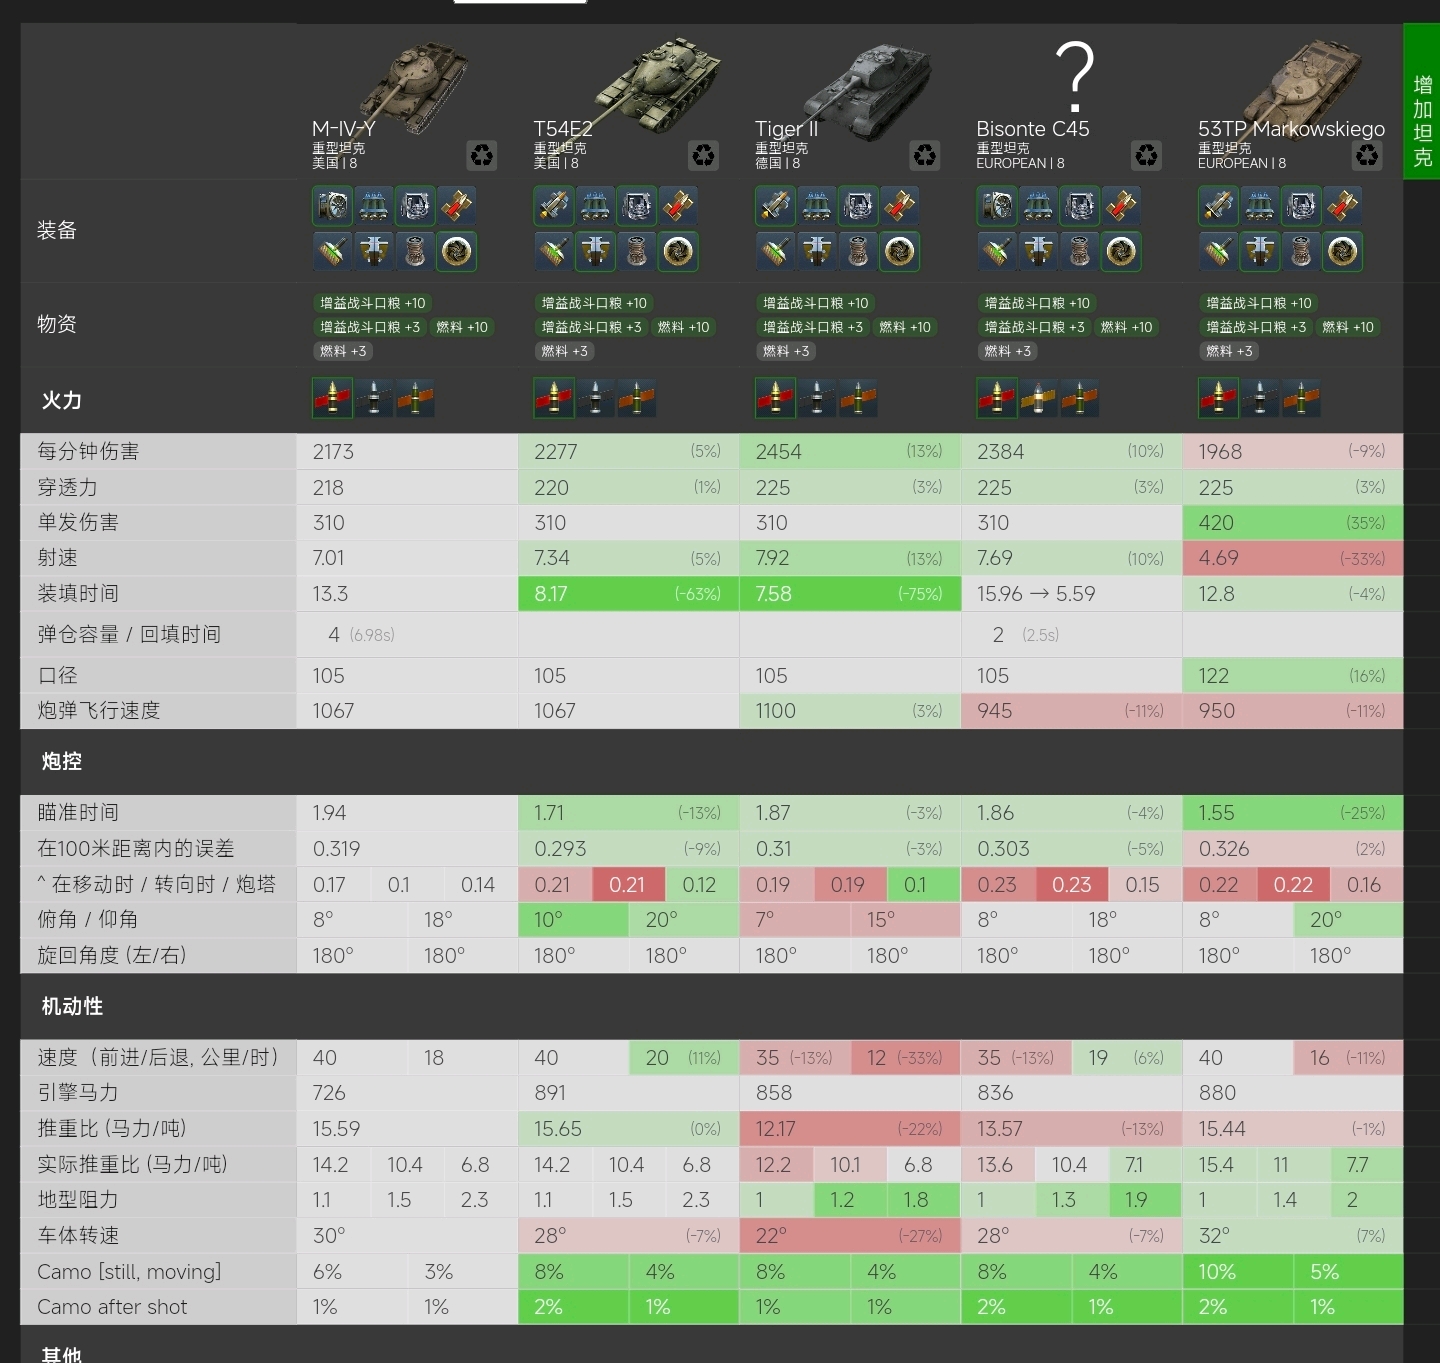Click the 瞄准时间 row label

(x=78, y=812)
